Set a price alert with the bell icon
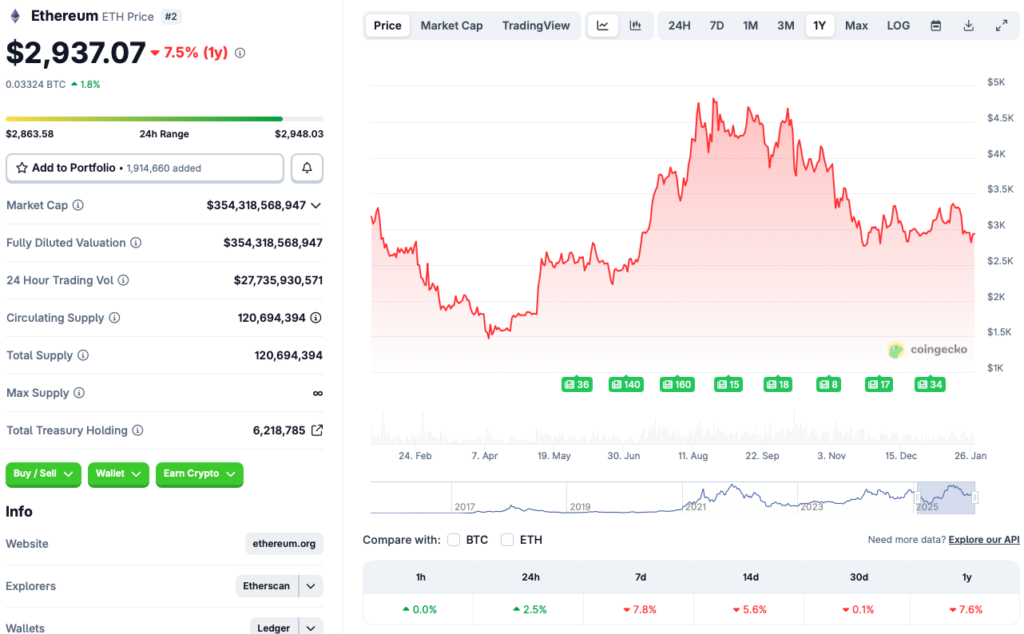The image size is (1024, 634). pyautogui.click(x=307, y=167)
